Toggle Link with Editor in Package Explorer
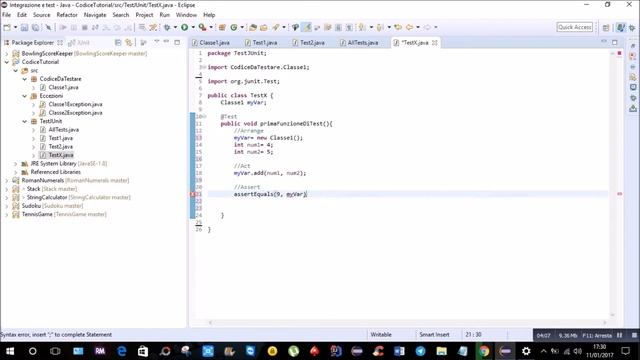 129,42
